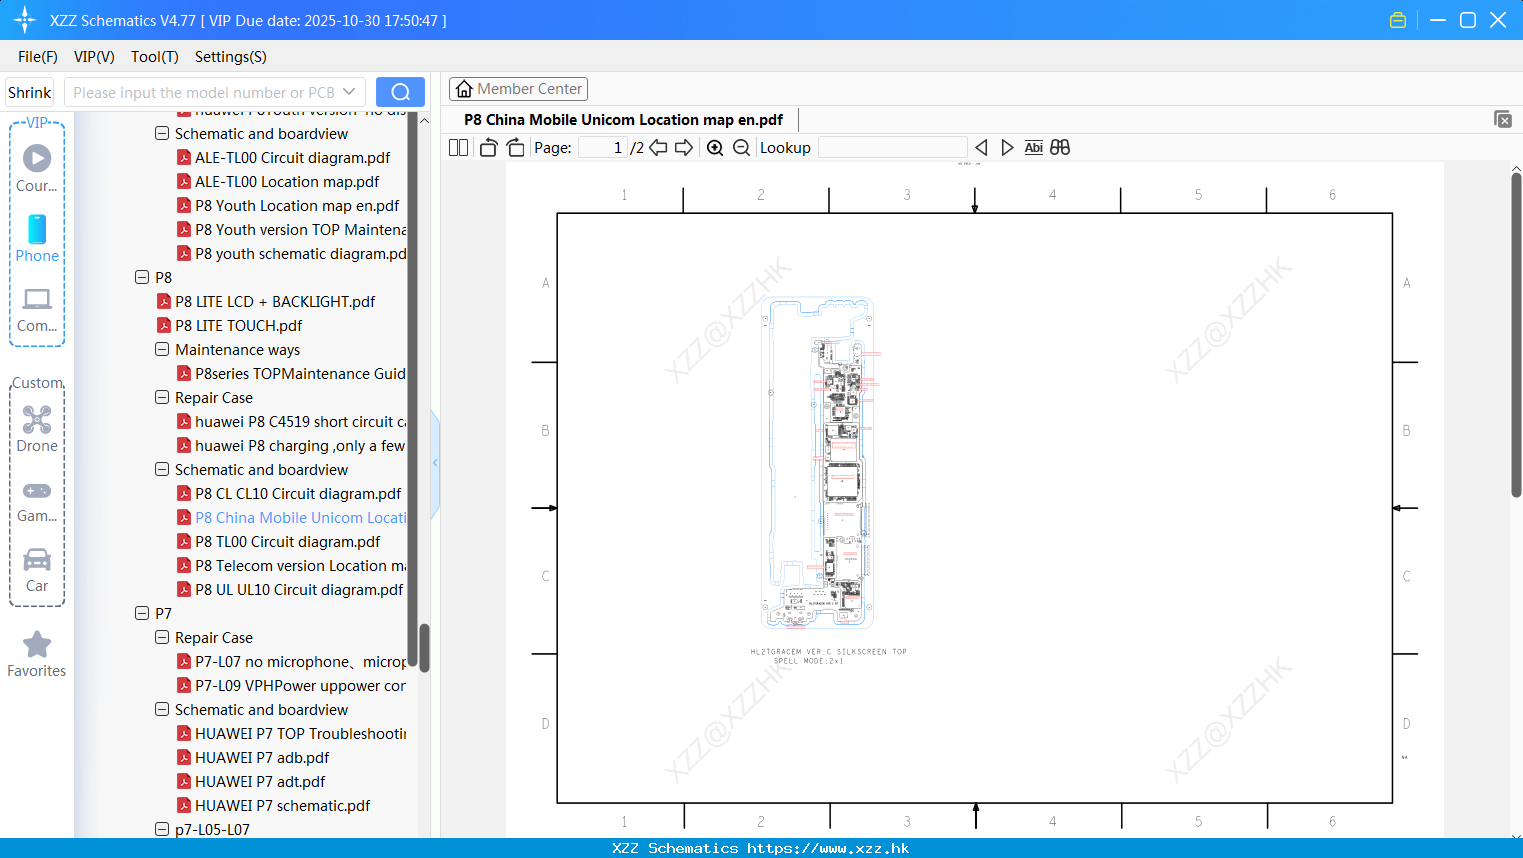Open P8 CL CL10 Circuit diagram.pdf

[298, 493]
